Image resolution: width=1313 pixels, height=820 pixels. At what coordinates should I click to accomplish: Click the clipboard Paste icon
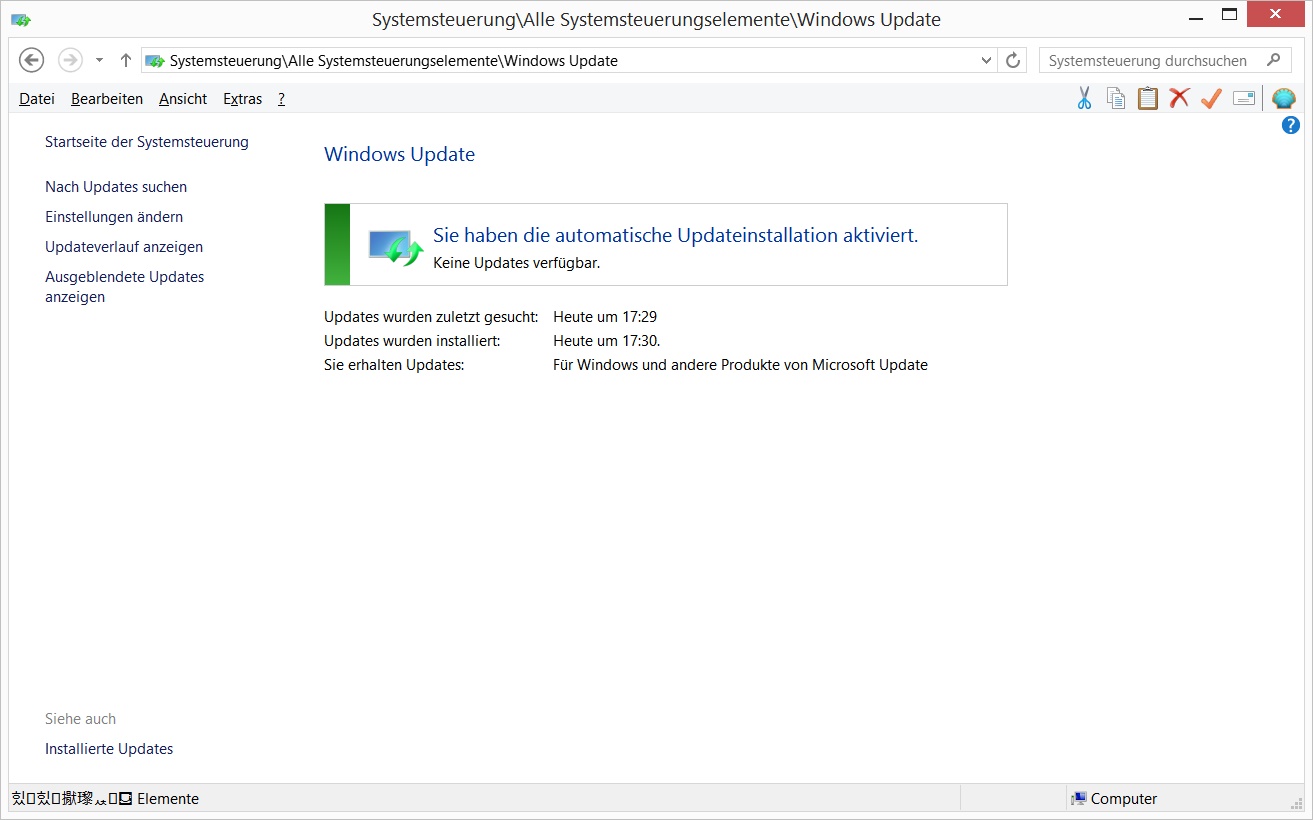(x=1148, y=98)
